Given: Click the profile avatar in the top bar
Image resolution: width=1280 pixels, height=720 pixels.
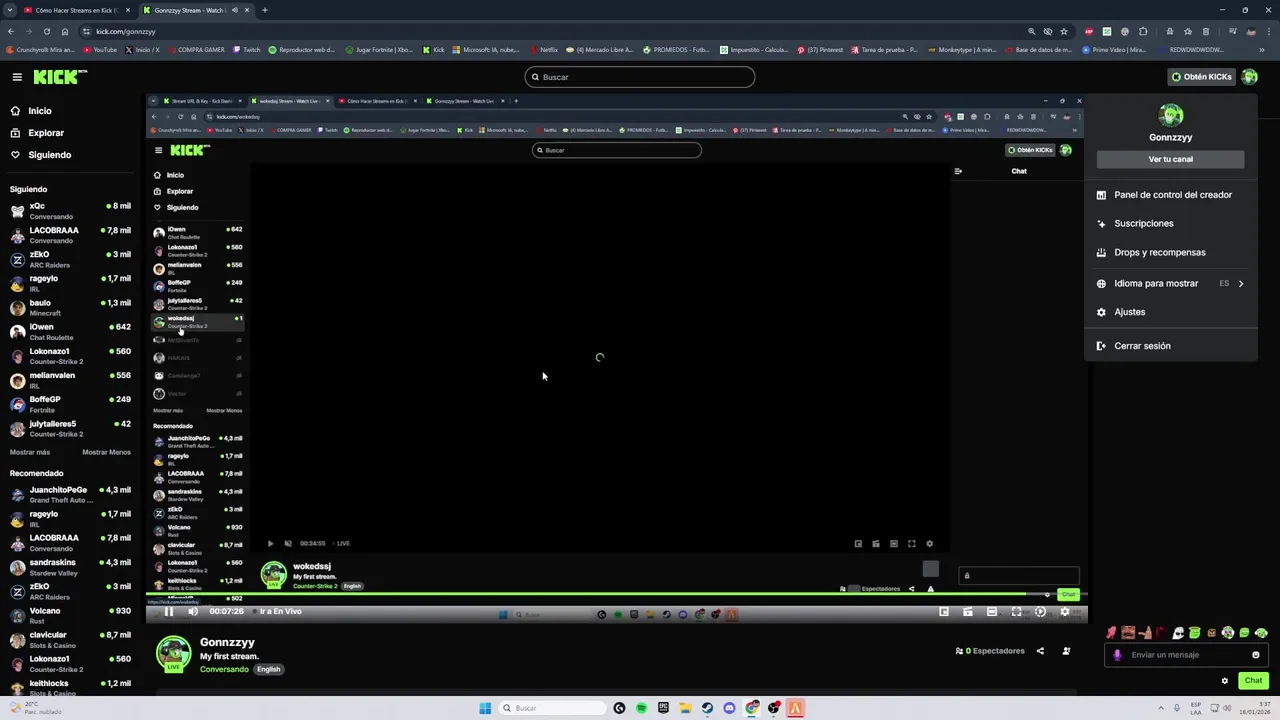Looking at the screenshot, I should [x=1249, y=77].
